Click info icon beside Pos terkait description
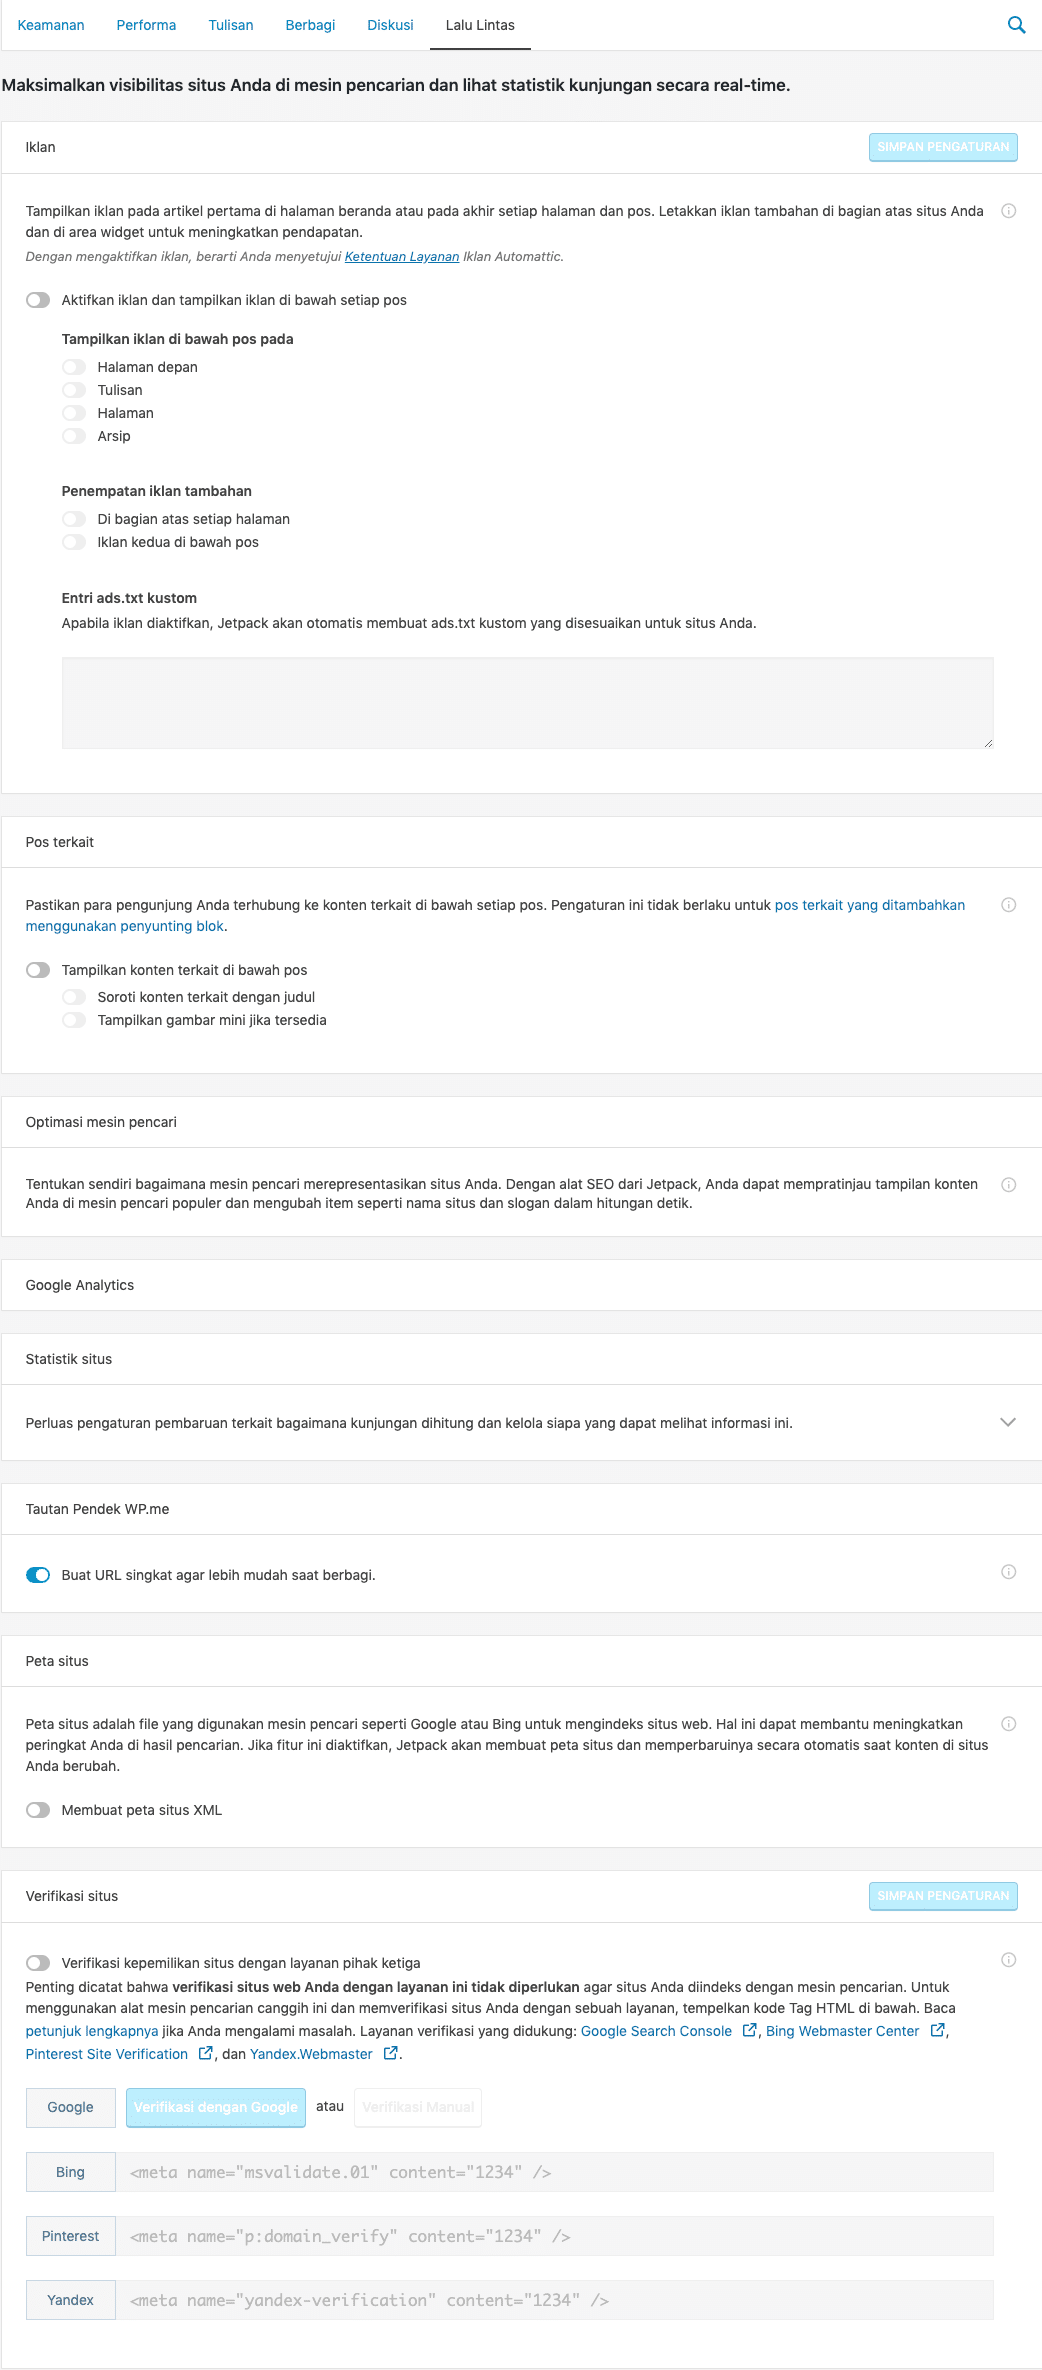The image size is (1042, 2370). tap(1009, 905)
